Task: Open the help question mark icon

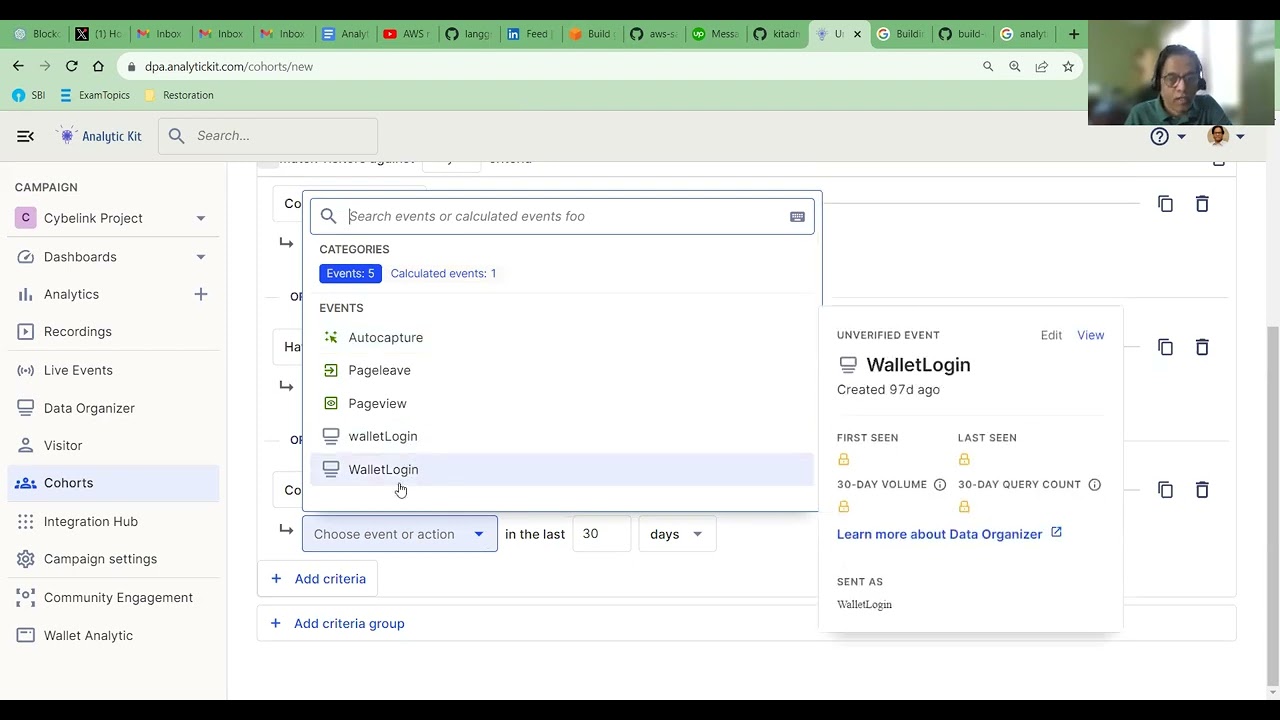Action: coord(1159,136)
